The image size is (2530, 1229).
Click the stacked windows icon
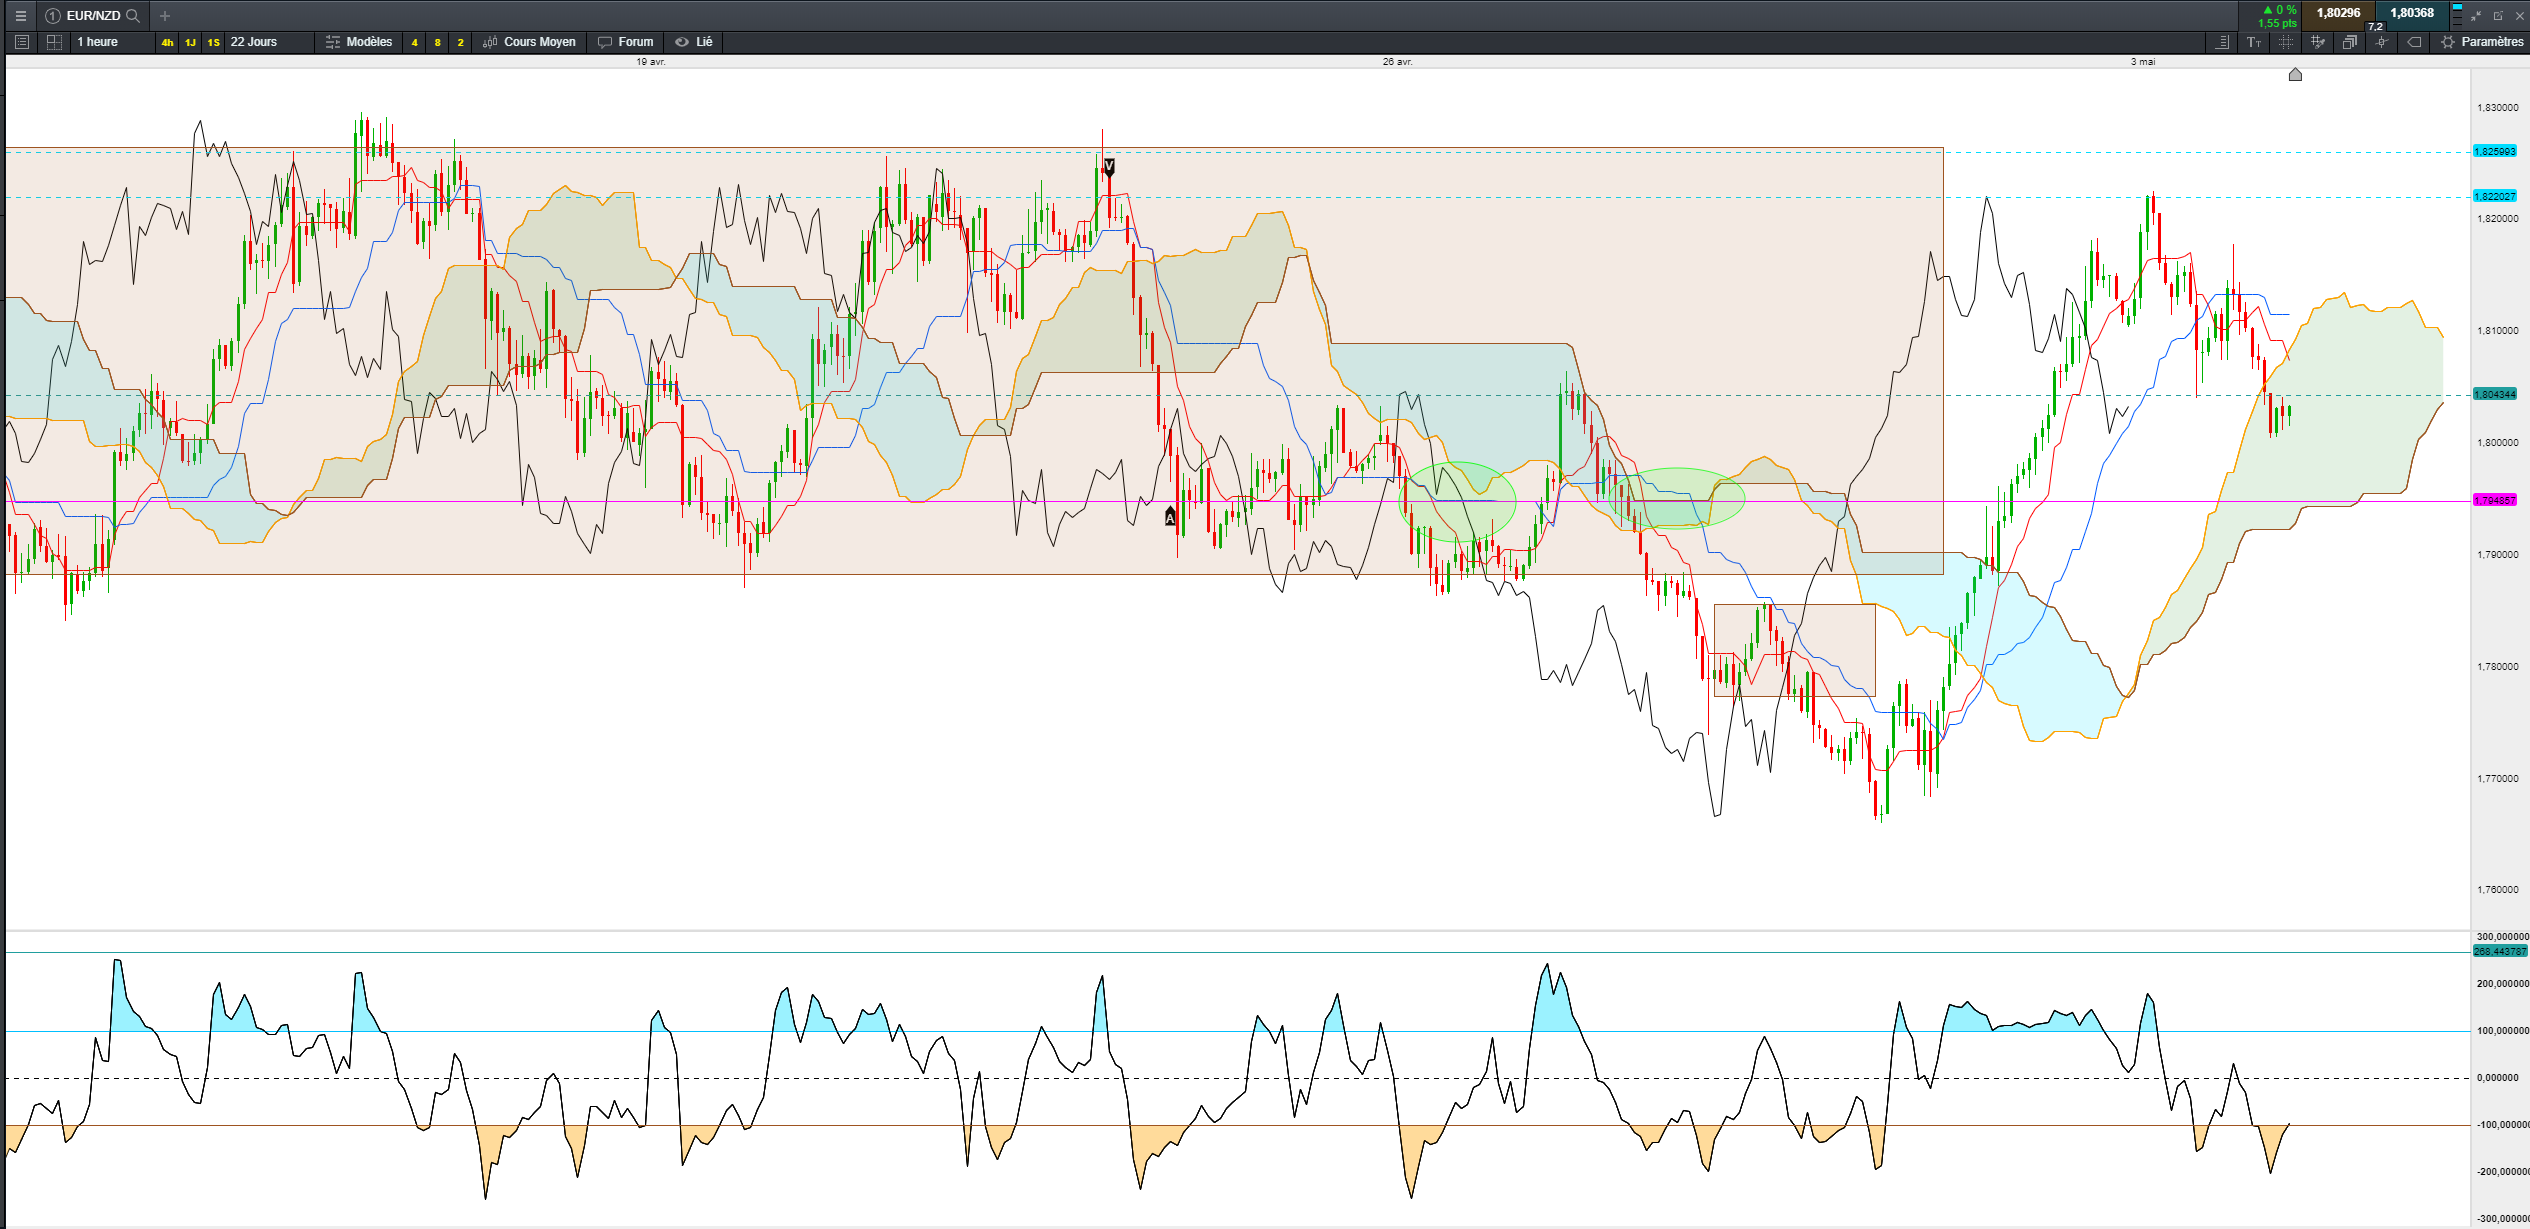pyautogui.click(x=2350, y=42)
